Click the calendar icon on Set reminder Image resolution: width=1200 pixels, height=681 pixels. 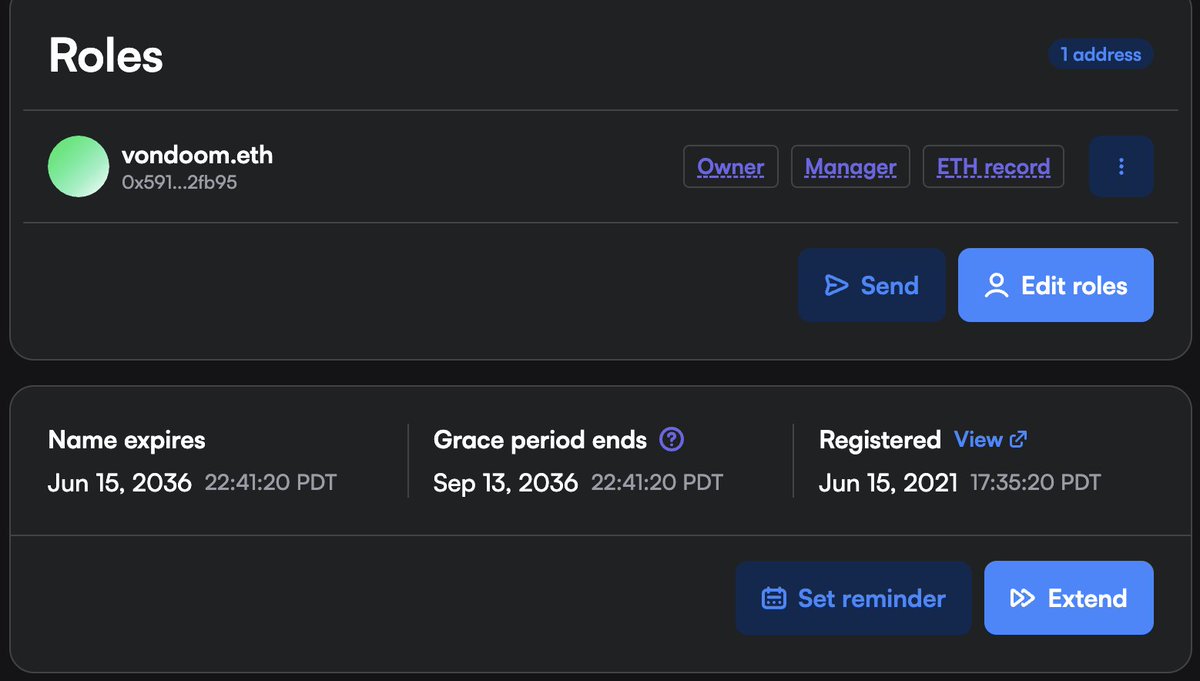point(773,599)
